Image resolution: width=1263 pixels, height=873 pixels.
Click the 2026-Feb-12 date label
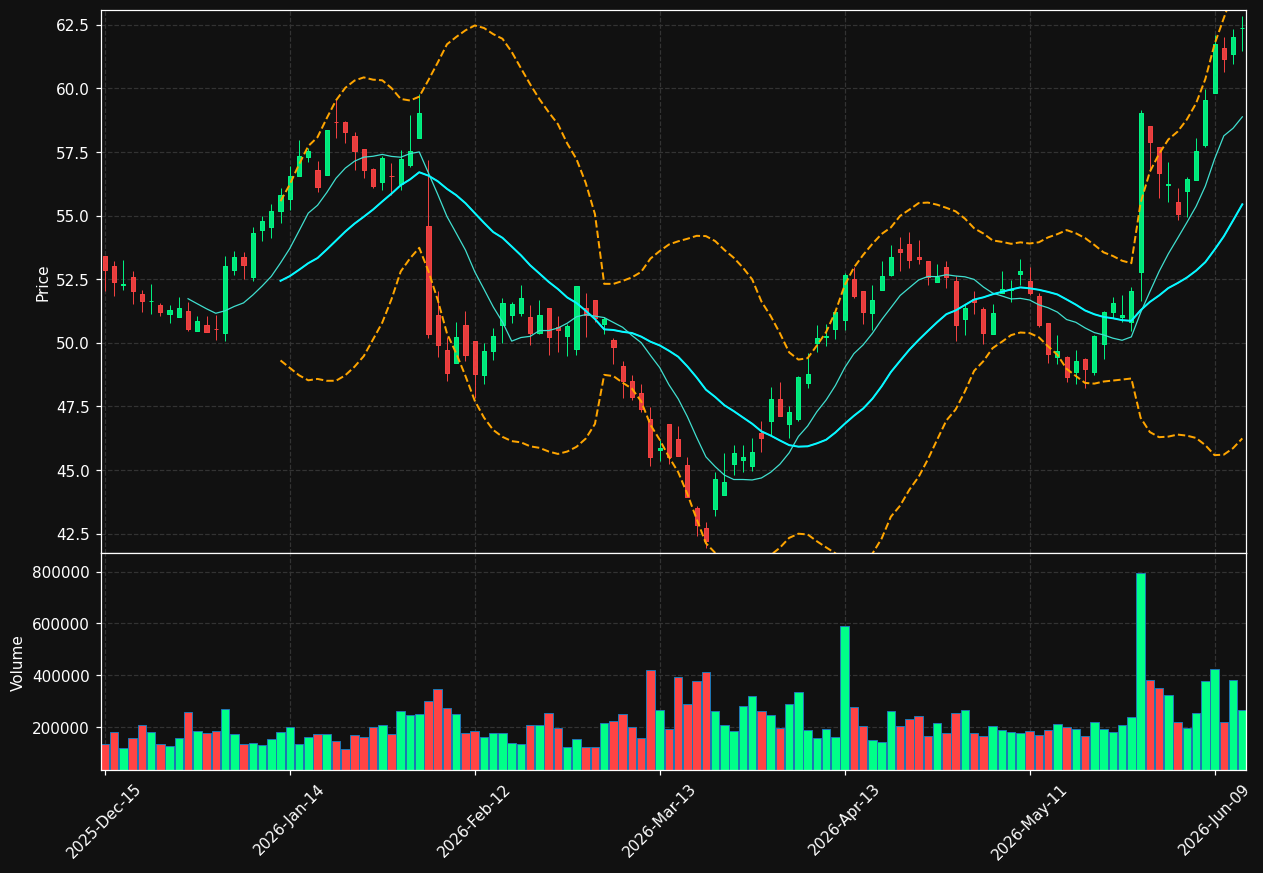(475, 822)
